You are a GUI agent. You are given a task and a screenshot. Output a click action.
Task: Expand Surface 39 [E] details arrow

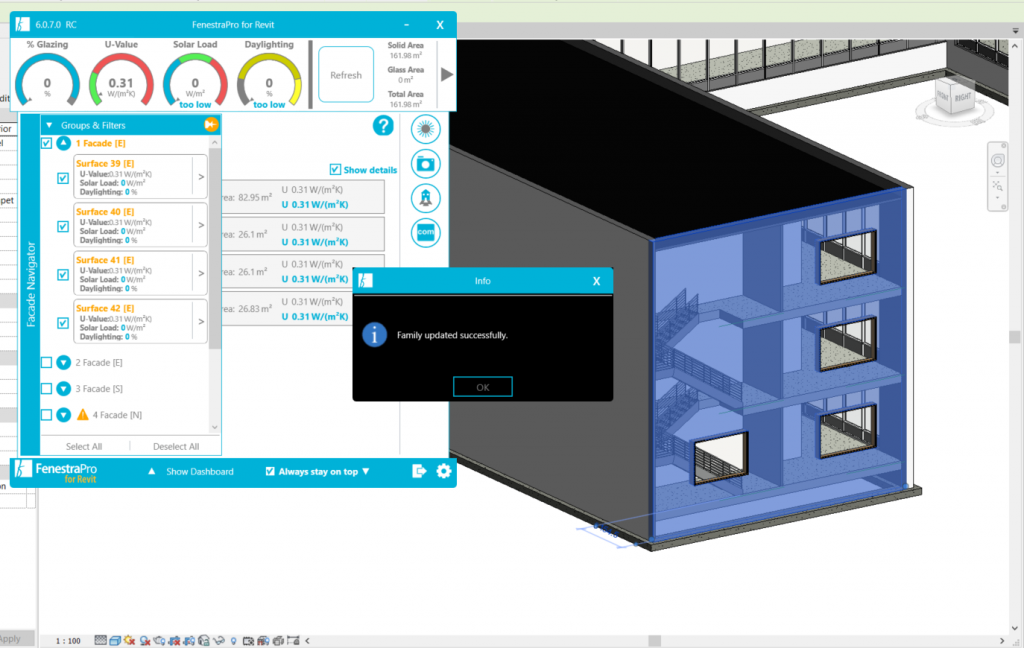pos(201,176)
